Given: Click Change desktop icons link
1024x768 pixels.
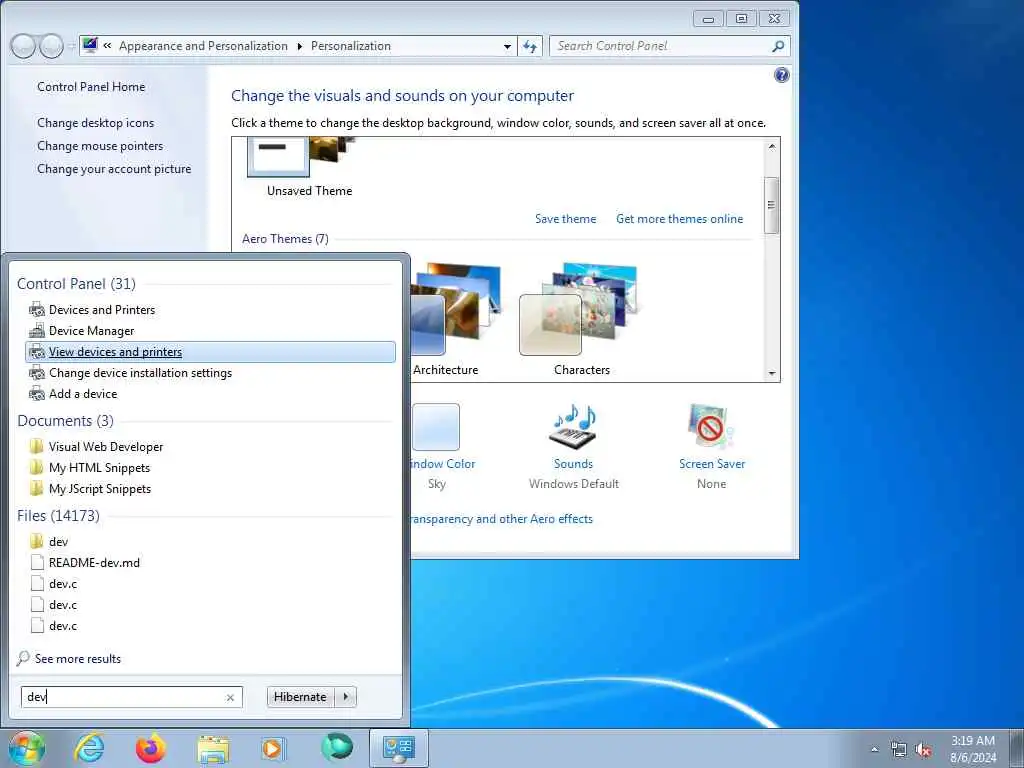Looking at the screenshot, I should point(95,123).
